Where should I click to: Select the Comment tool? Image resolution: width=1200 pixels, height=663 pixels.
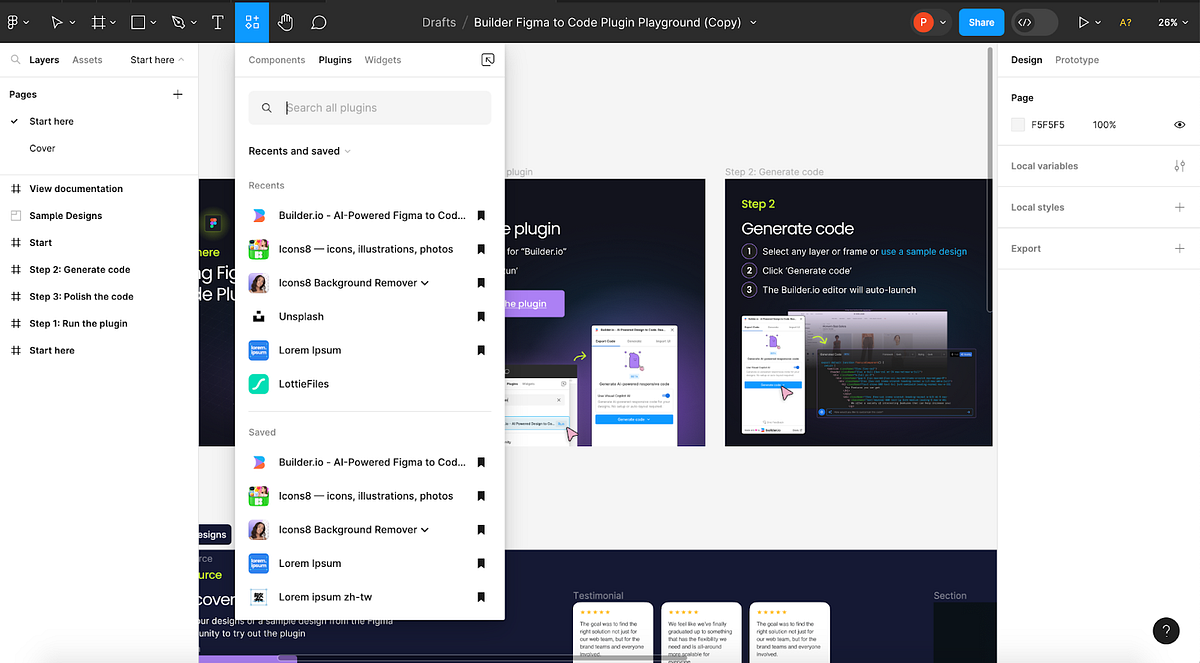point(318,21)
